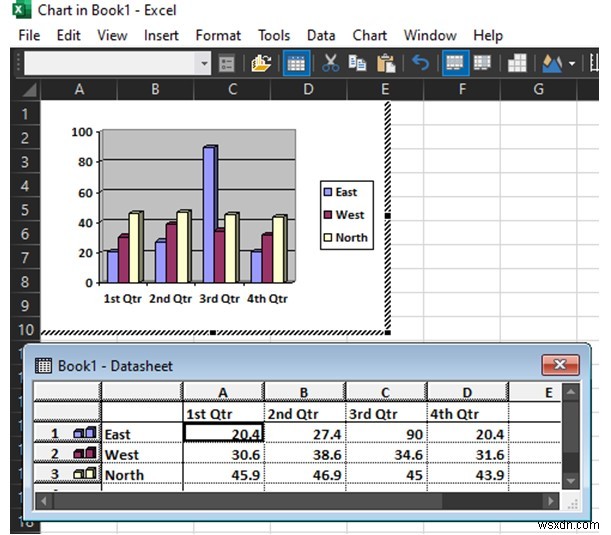Click the 3rd Qtr datasheet header cell
The image size is (611, 535).
(386, 413)
